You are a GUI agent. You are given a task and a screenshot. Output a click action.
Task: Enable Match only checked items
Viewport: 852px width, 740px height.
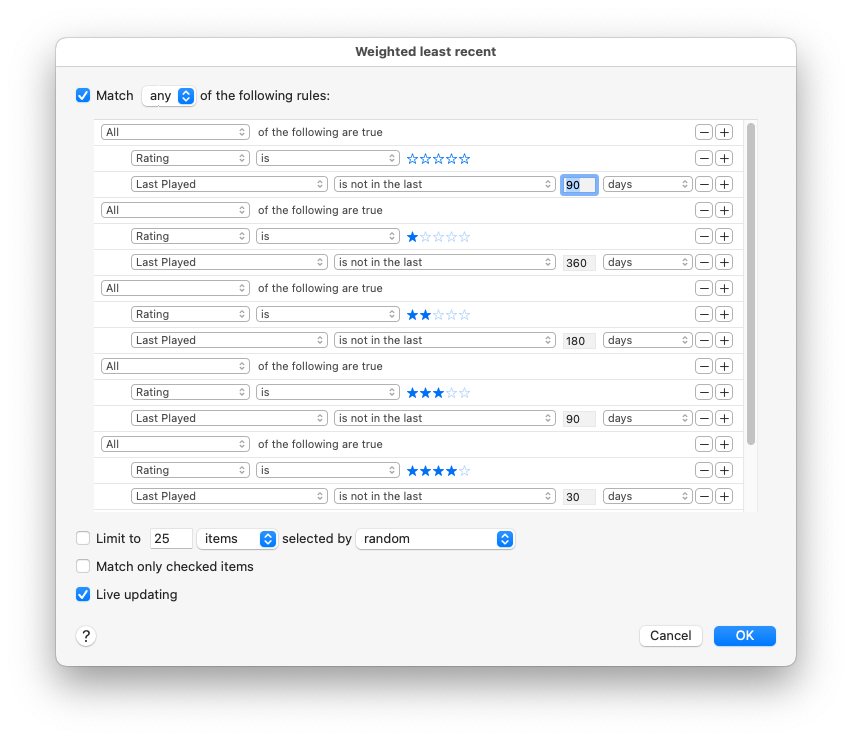(x=83, y=566)
